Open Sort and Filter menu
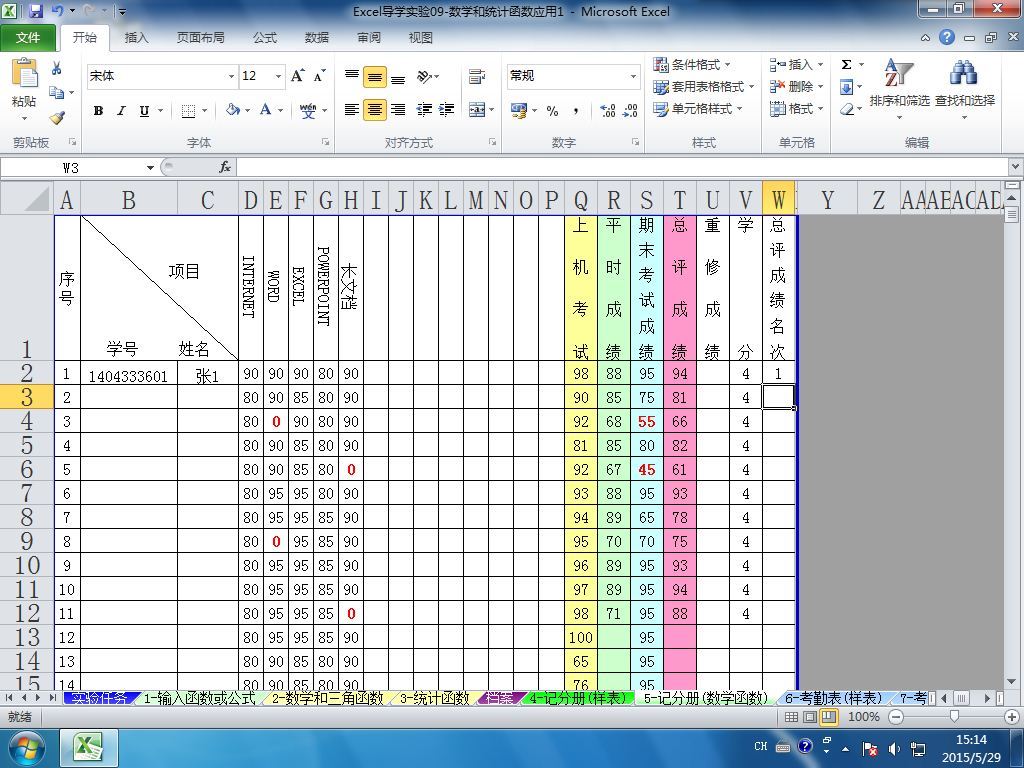The width and height of the screenshot is (1024, 768). pos(899,88)
